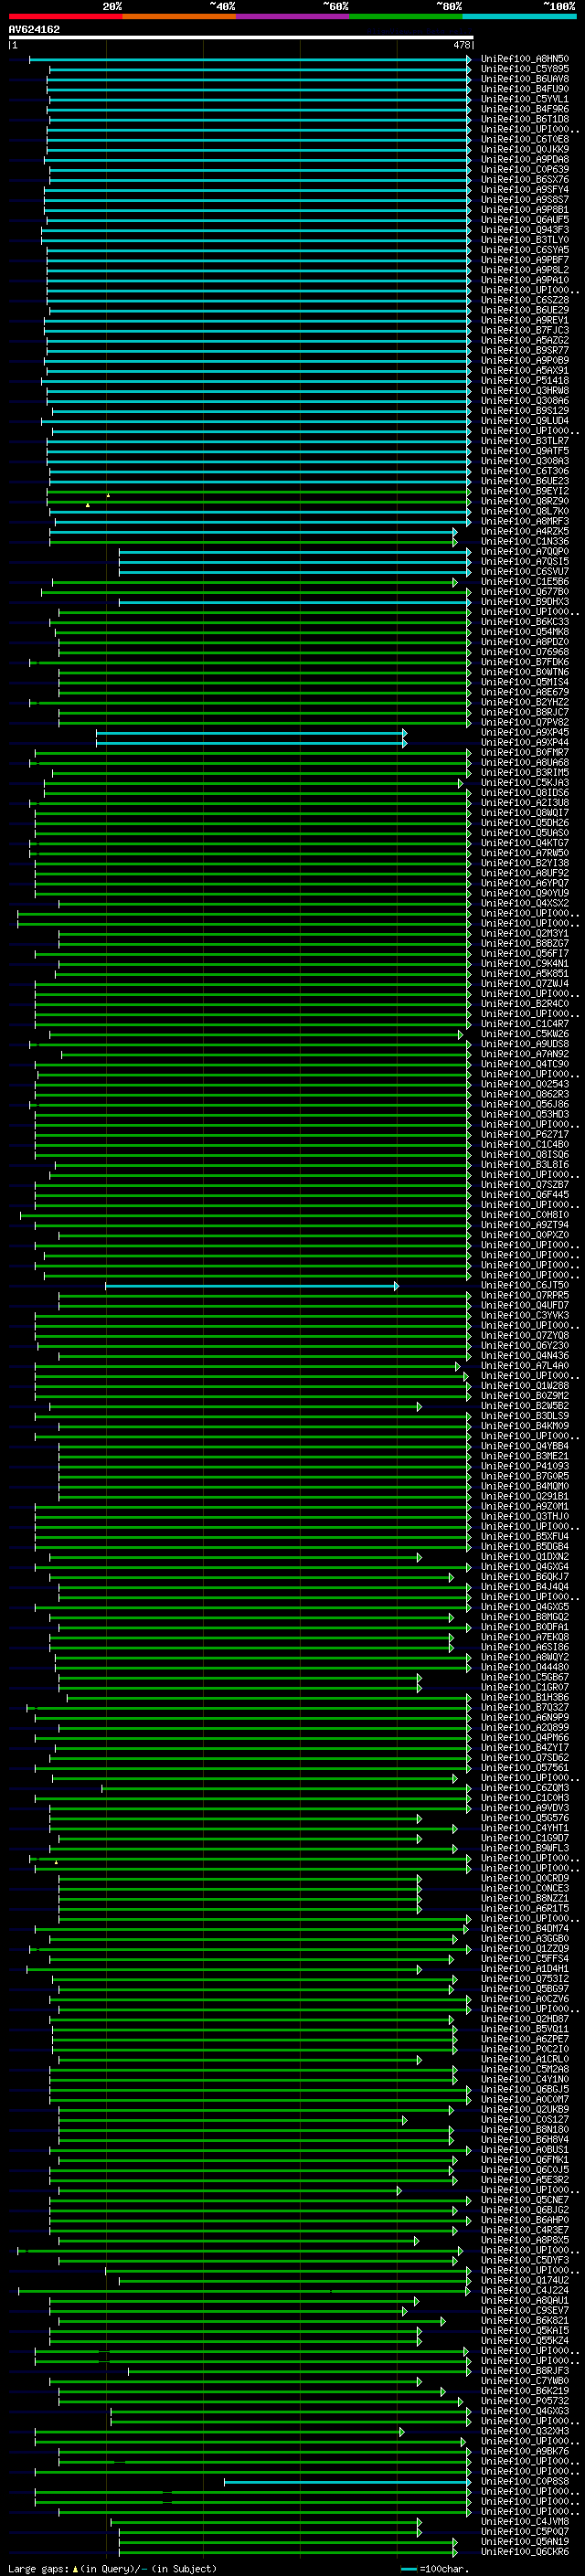The height and width of the screenshot is (2576, 585).
Task: Click the UniRef100_Q943F3 entry
Action: (x=525, y=230)
